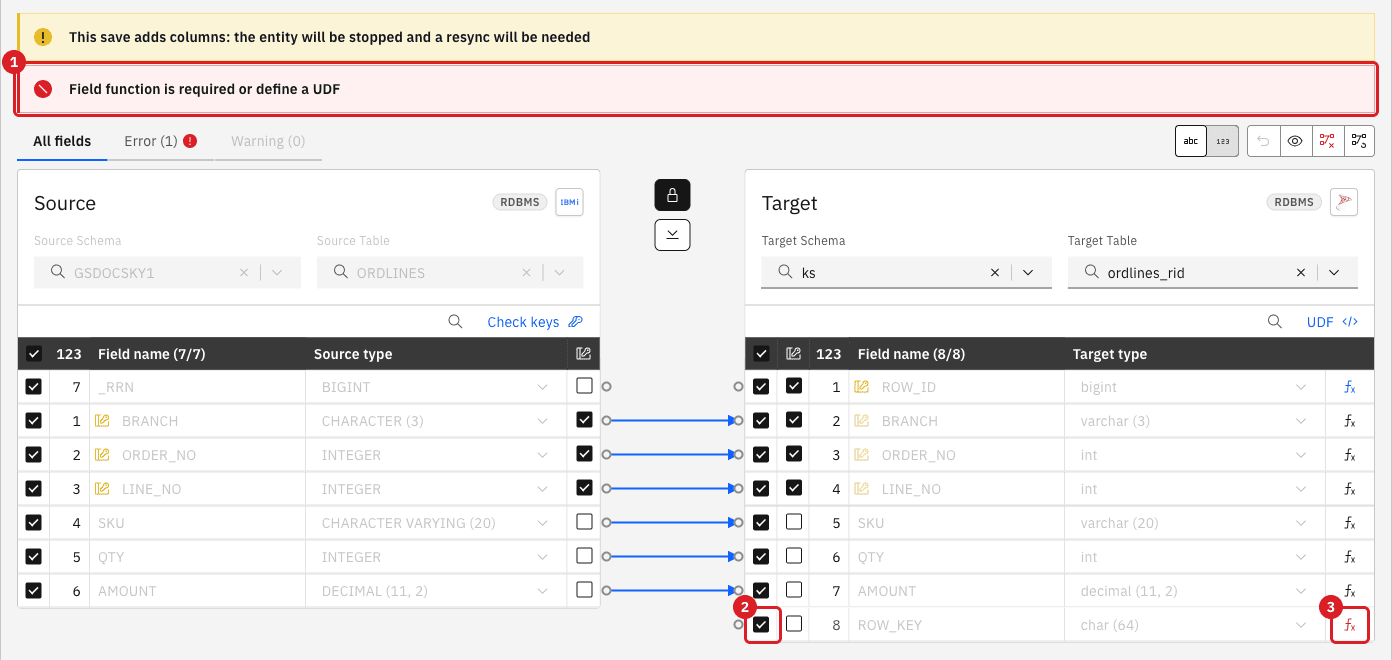Image resolution: width=1392 pixels, height=660 pixels.
Task: Click the IBMi source system icon
Action: [x=569, y=202]
